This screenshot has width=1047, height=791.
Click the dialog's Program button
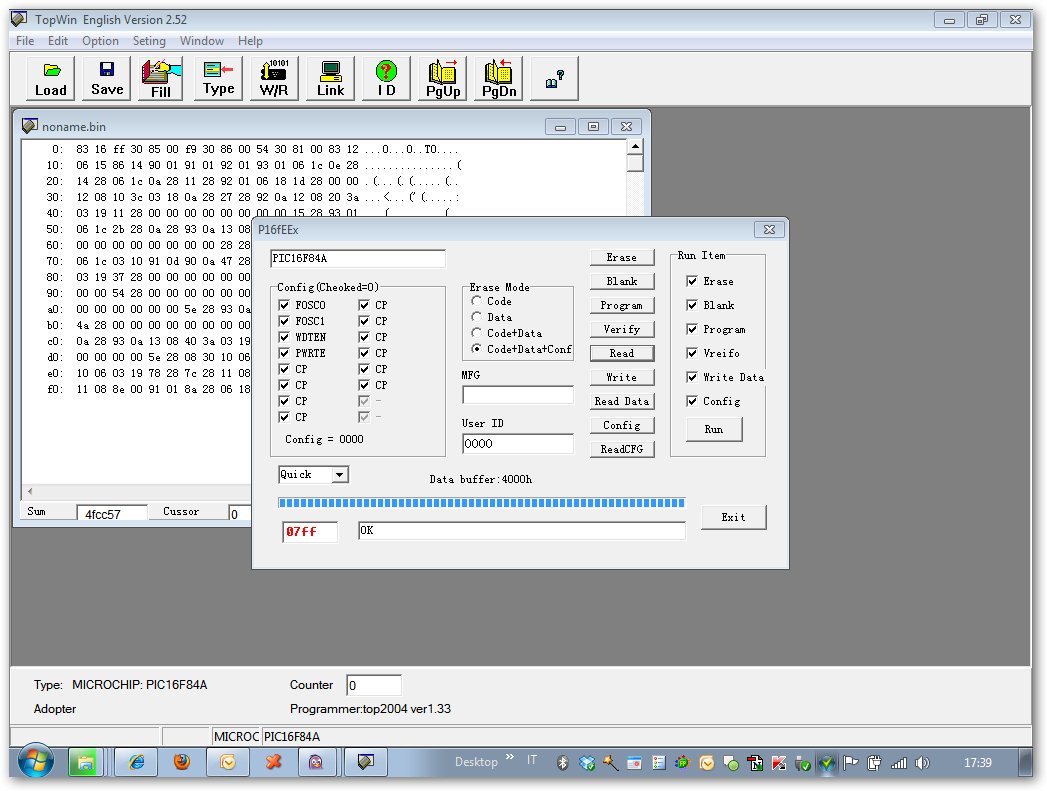click(622, 306)
